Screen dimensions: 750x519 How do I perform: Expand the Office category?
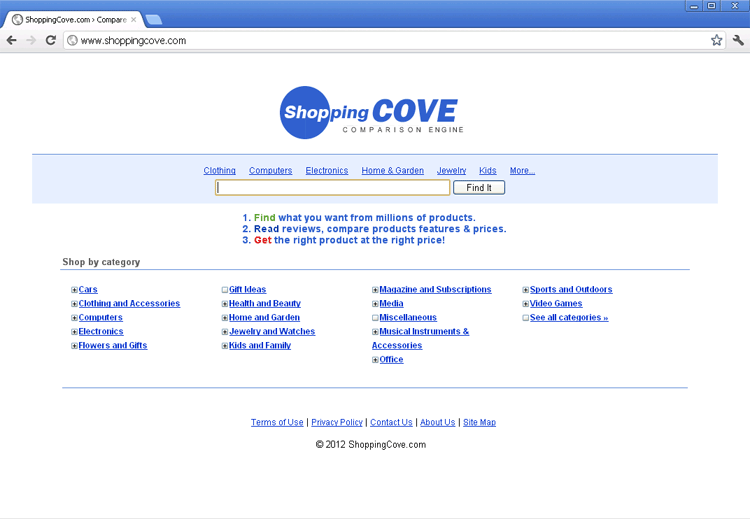tap(376, 360)
